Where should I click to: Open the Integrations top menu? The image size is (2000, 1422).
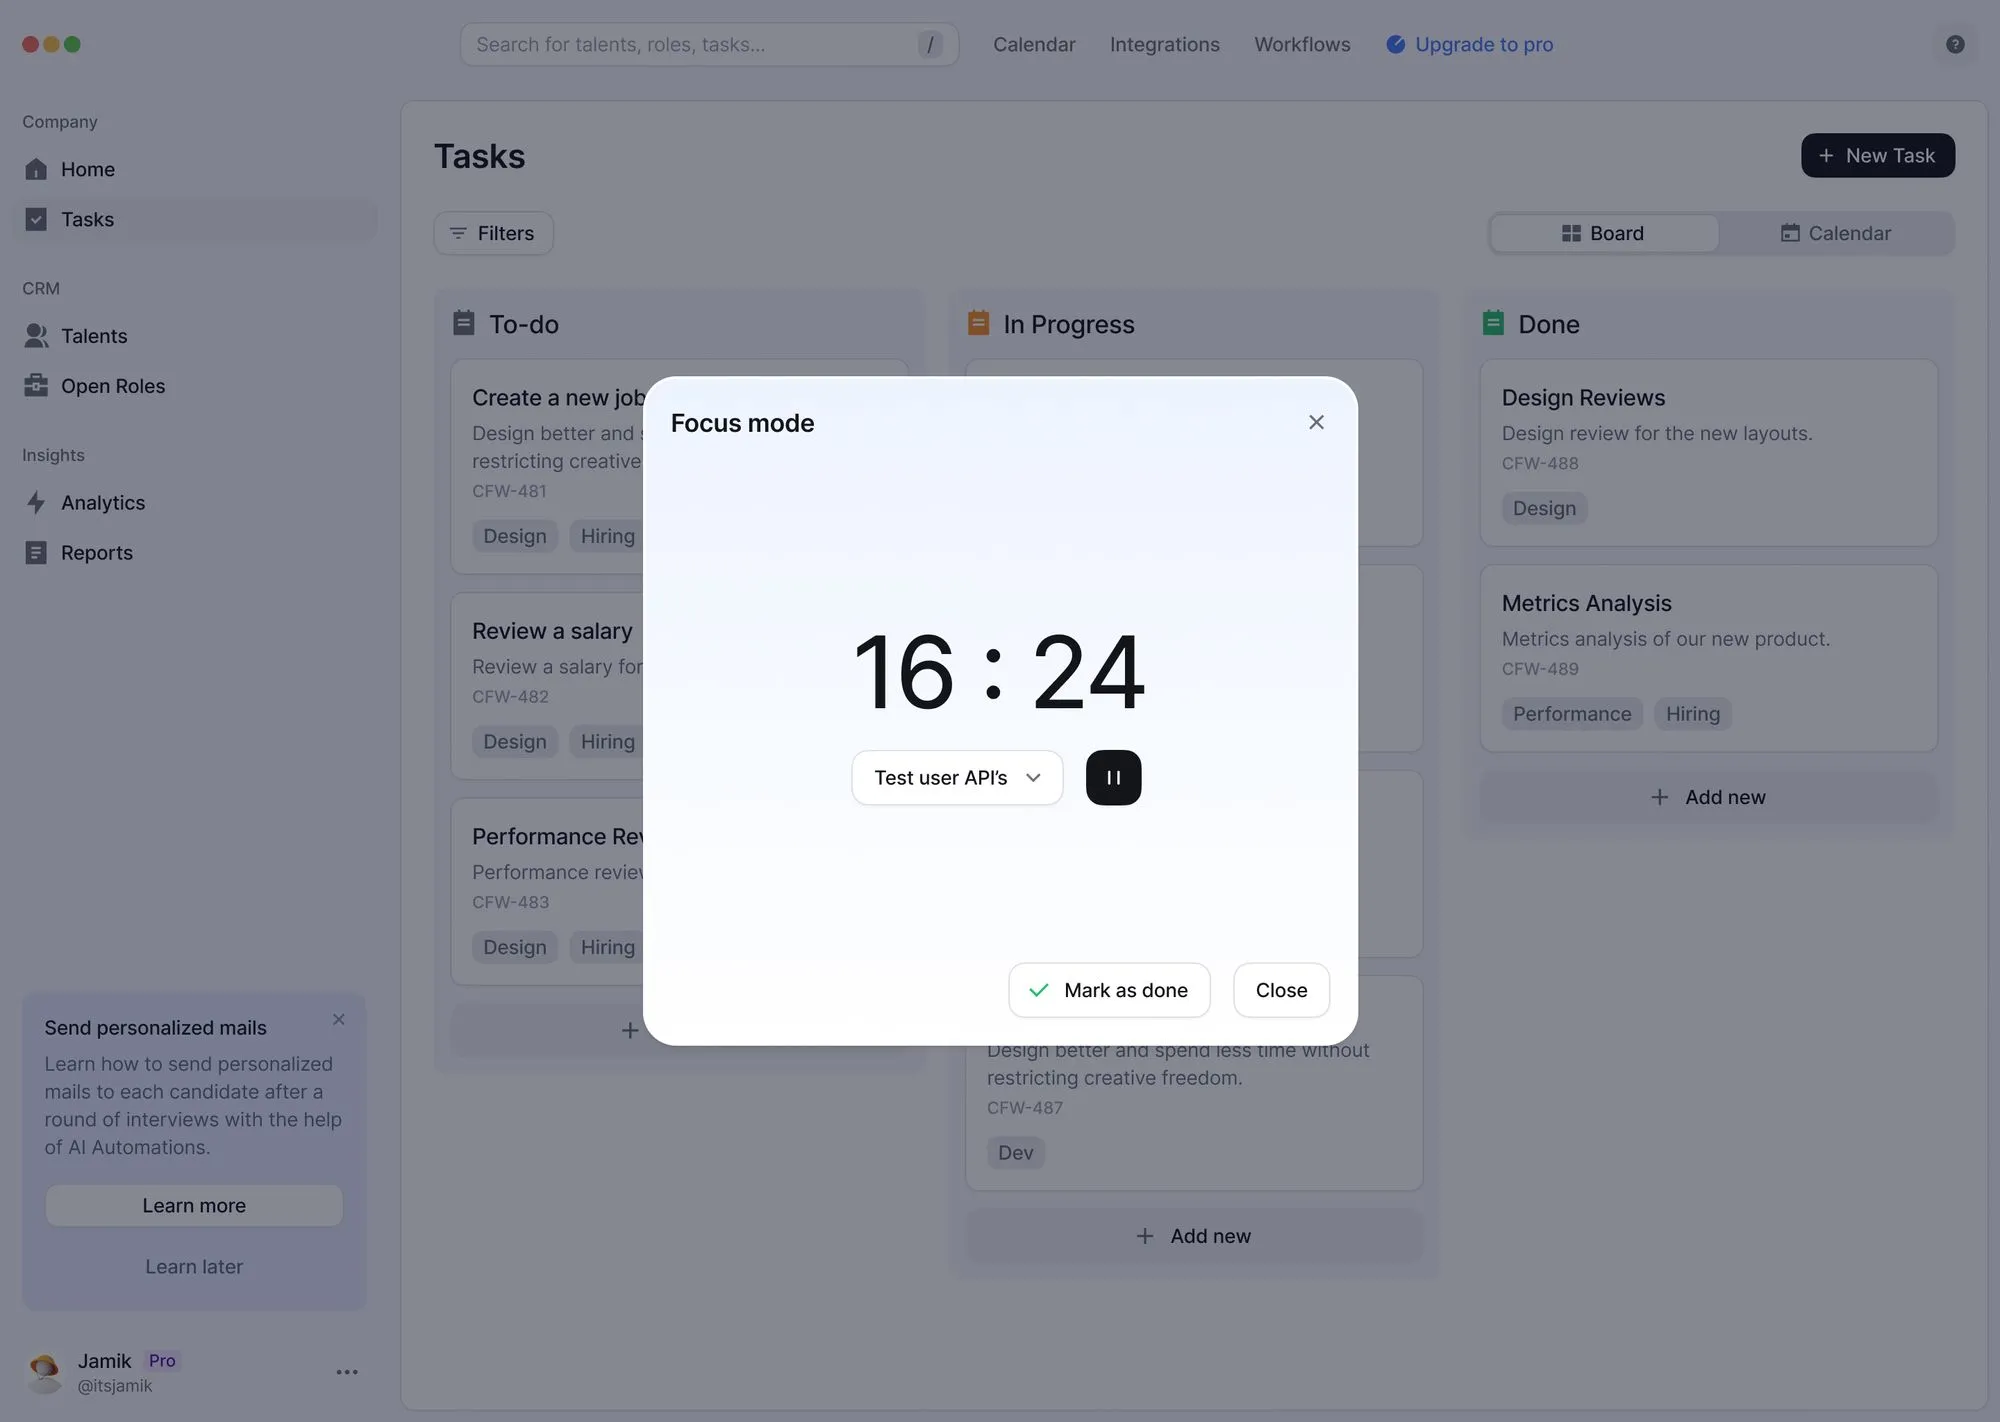1164,44
